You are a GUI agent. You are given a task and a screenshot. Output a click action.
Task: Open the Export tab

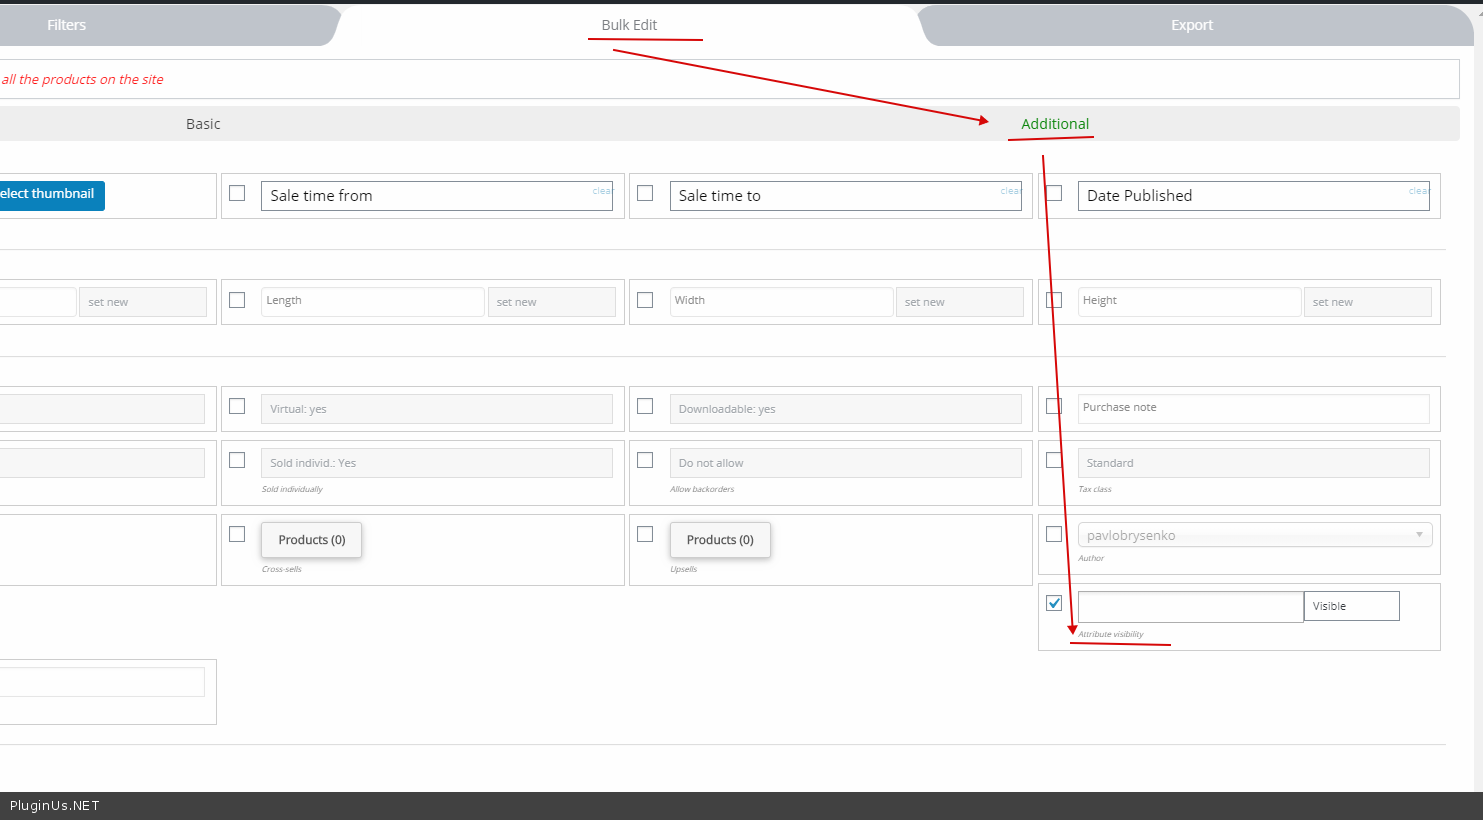1191,25
